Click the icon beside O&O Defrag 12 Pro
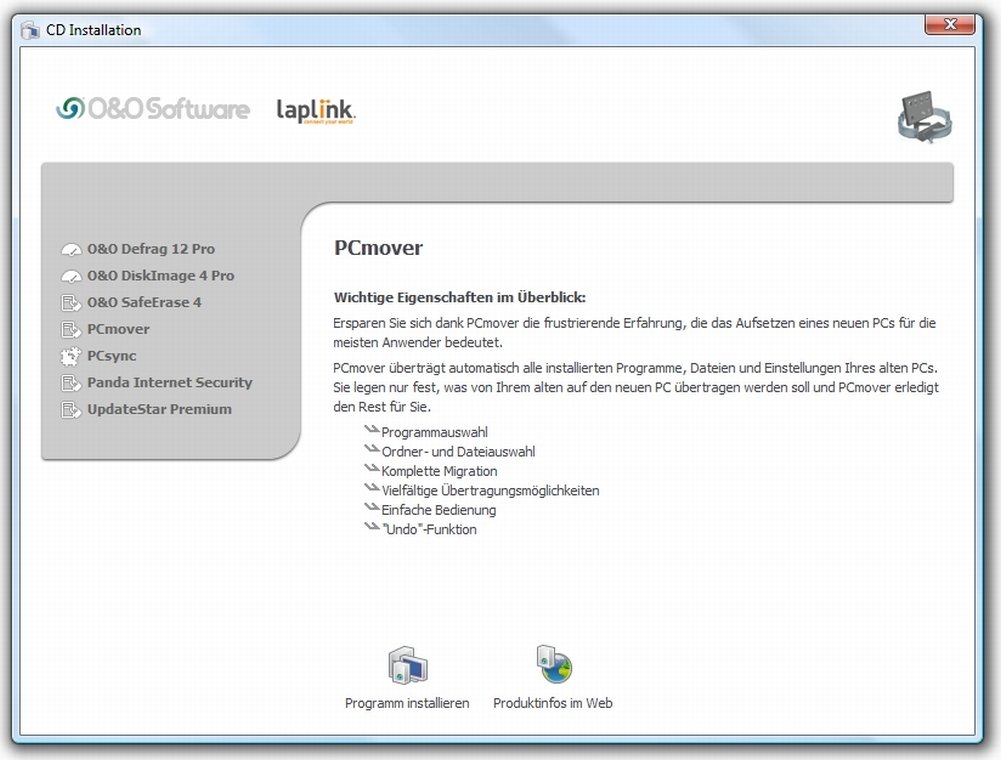This screenshot has width=1001, height=760. click(x=71, y=249)
